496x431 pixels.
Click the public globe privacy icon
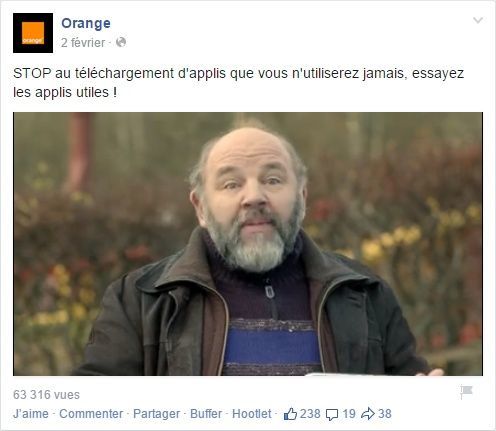[121, 42]
